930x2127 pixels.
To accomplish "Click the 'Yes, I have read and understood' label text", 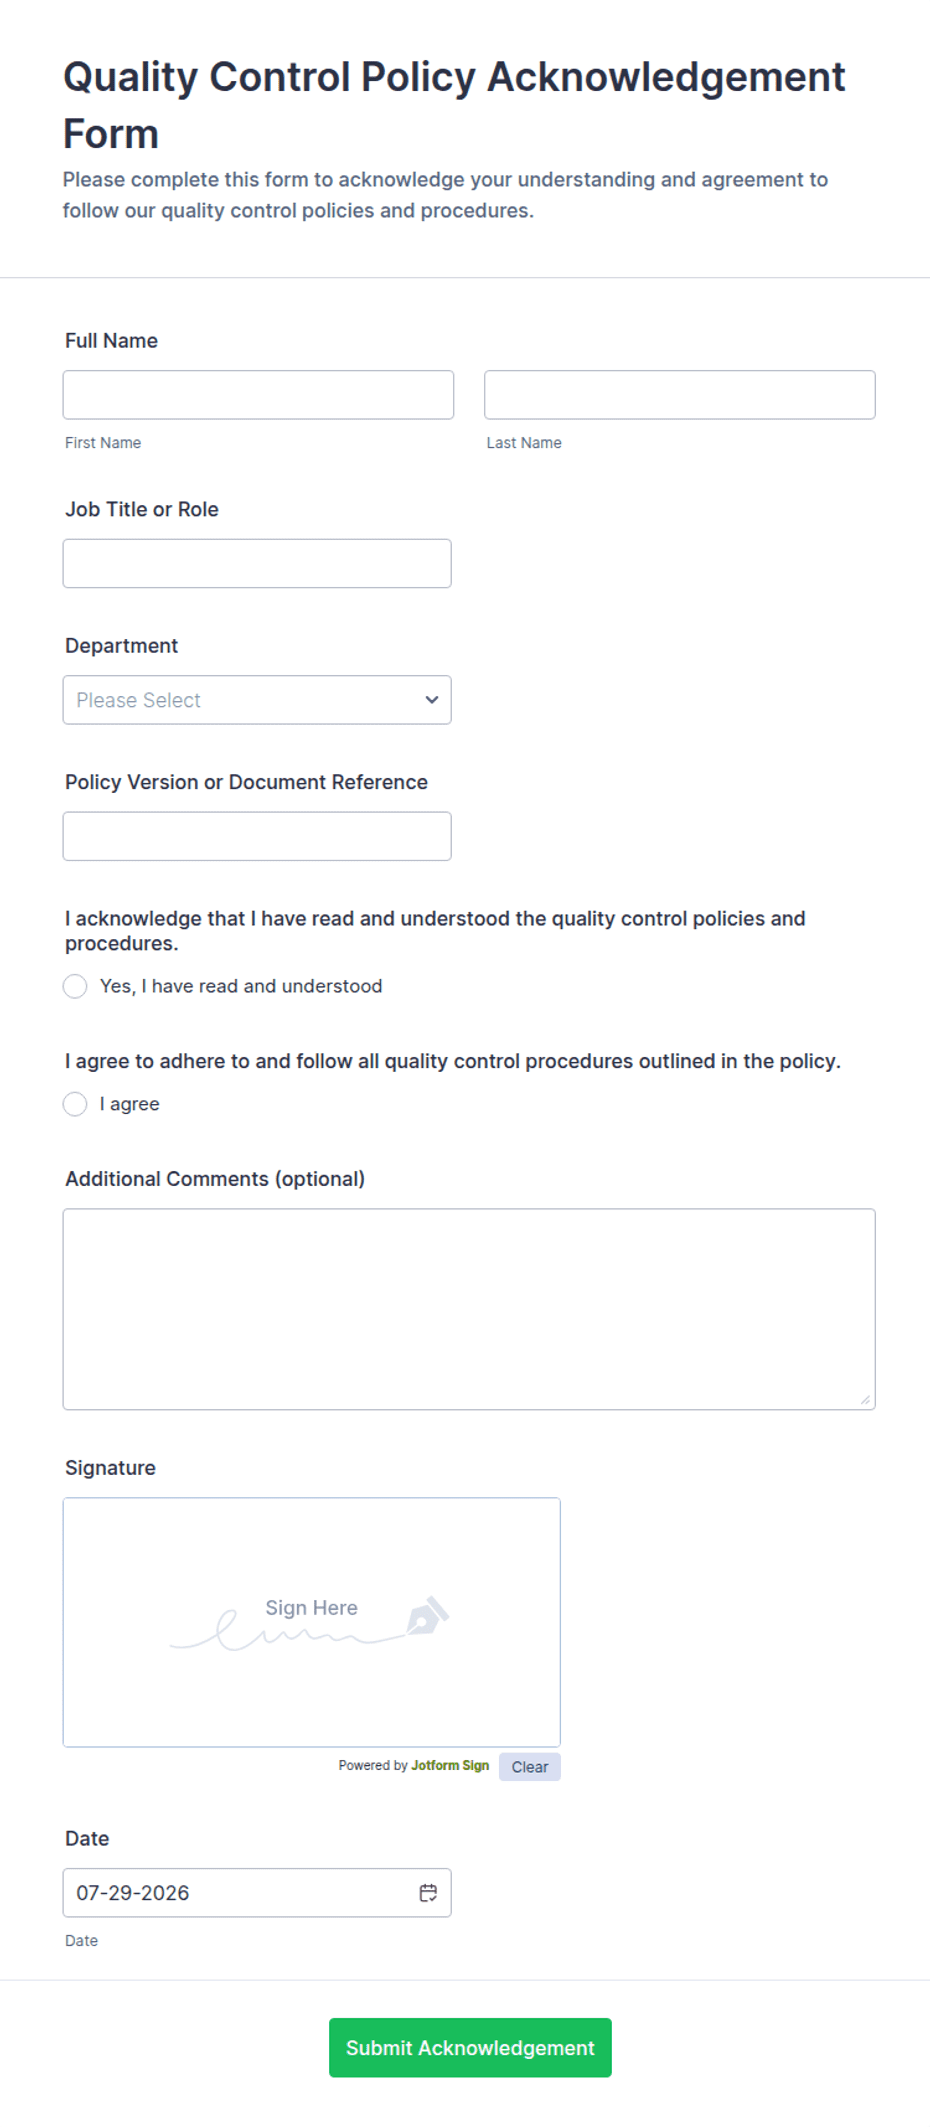I will 241,986.
